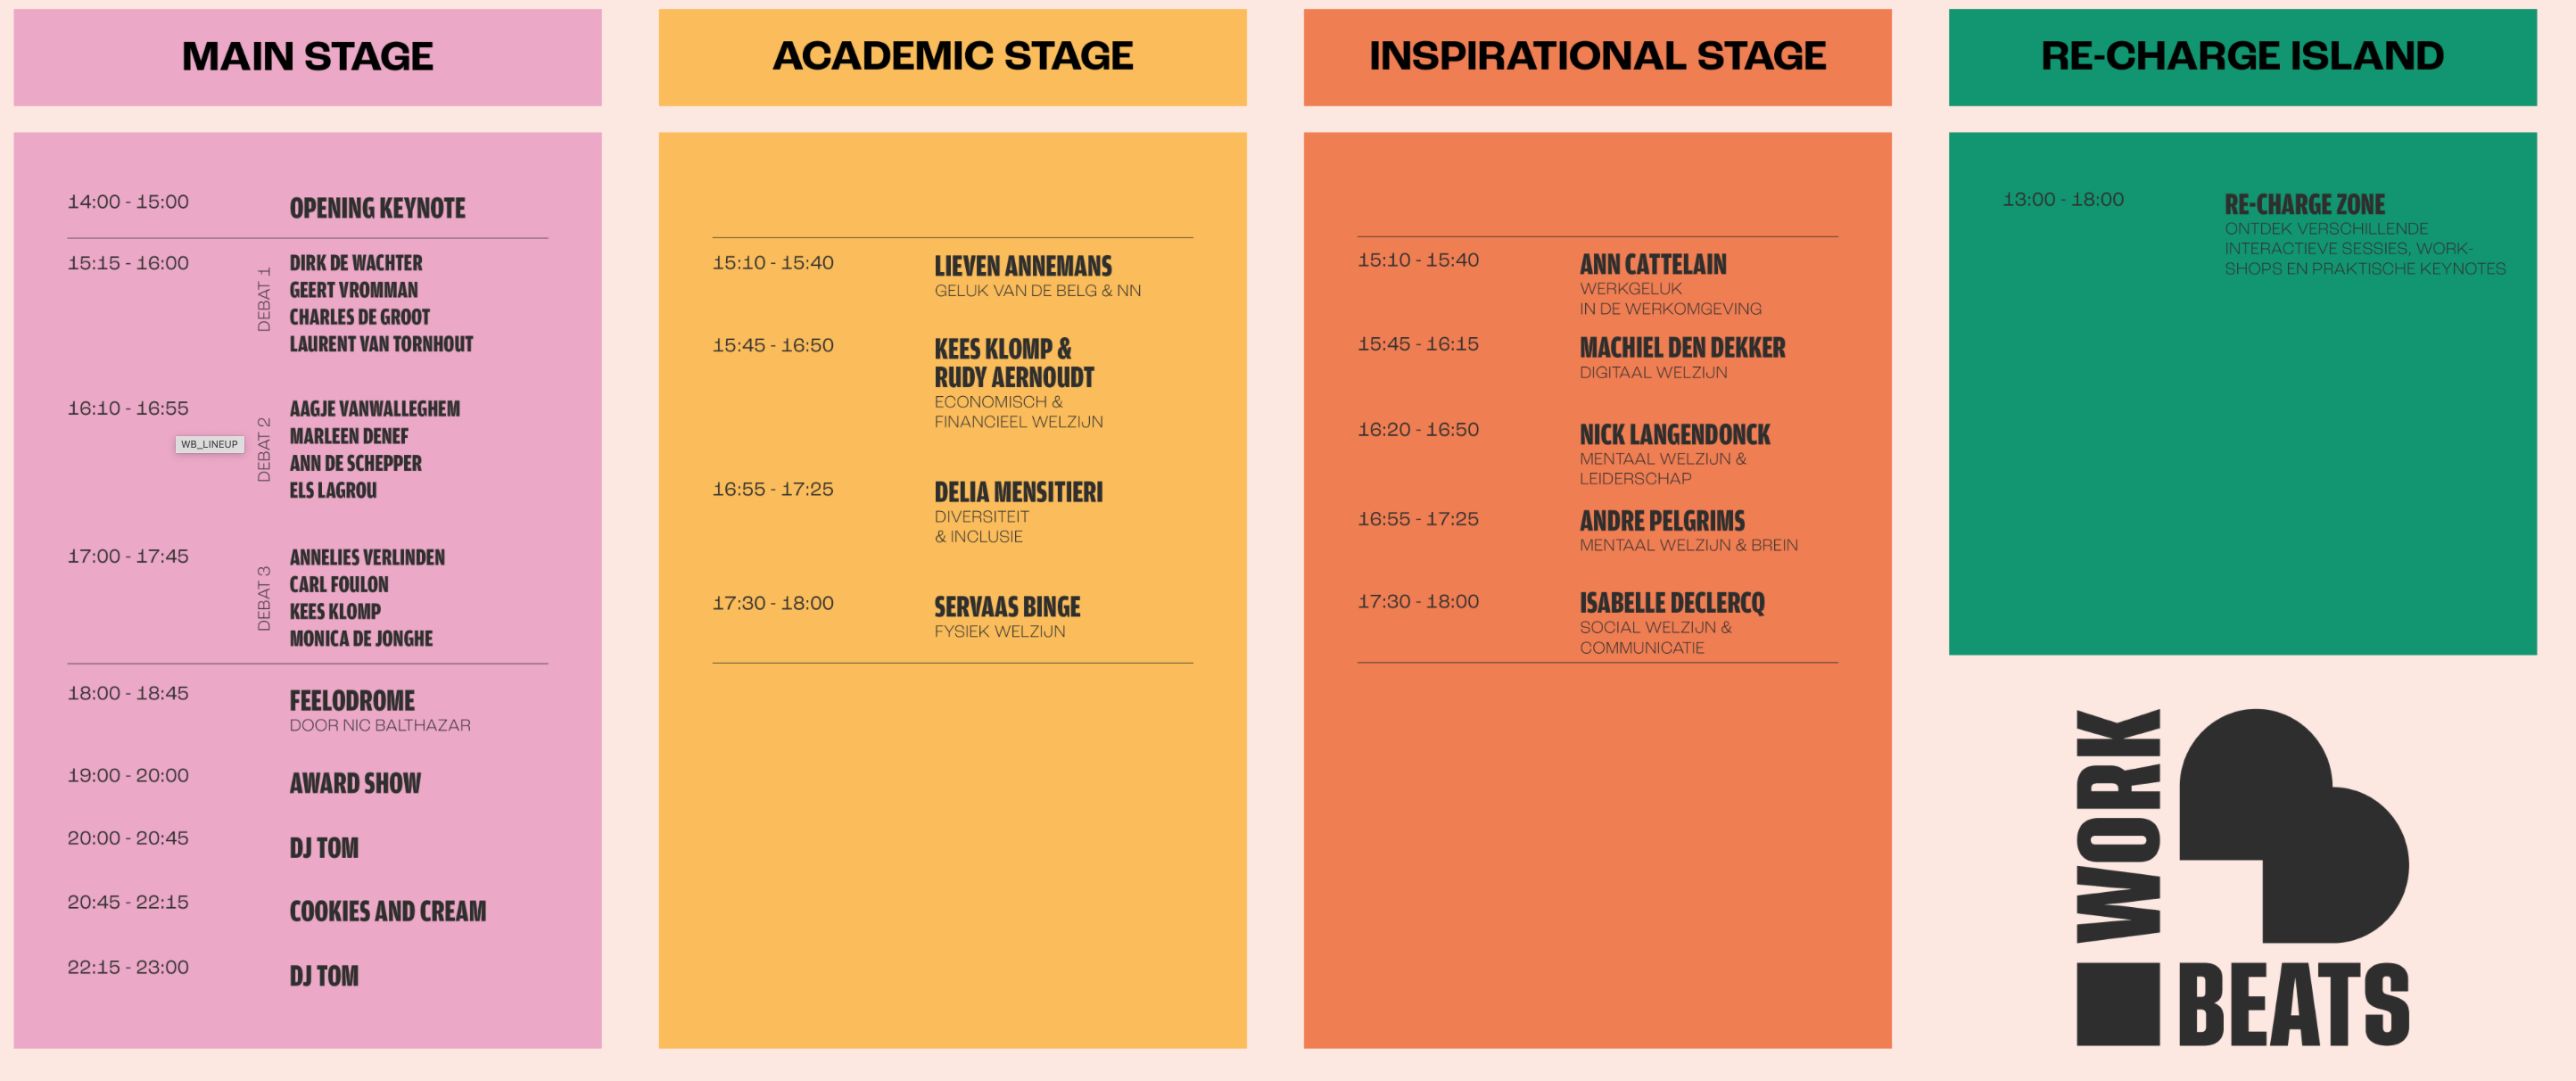The width and height of the screenshot is (2576, 1081).
Task: Open the RE-CHARGE ISLAND header
Action: (x=2242, y=56)
